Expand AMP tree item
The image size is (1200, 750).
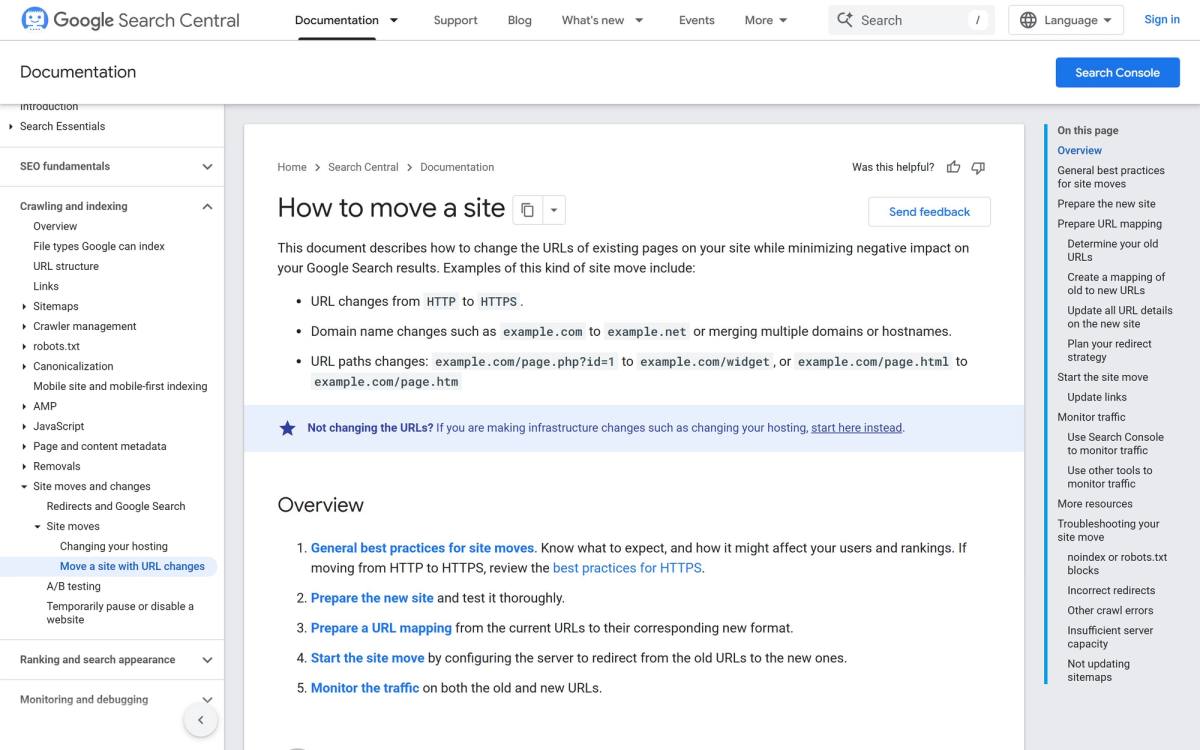point(24,406)
